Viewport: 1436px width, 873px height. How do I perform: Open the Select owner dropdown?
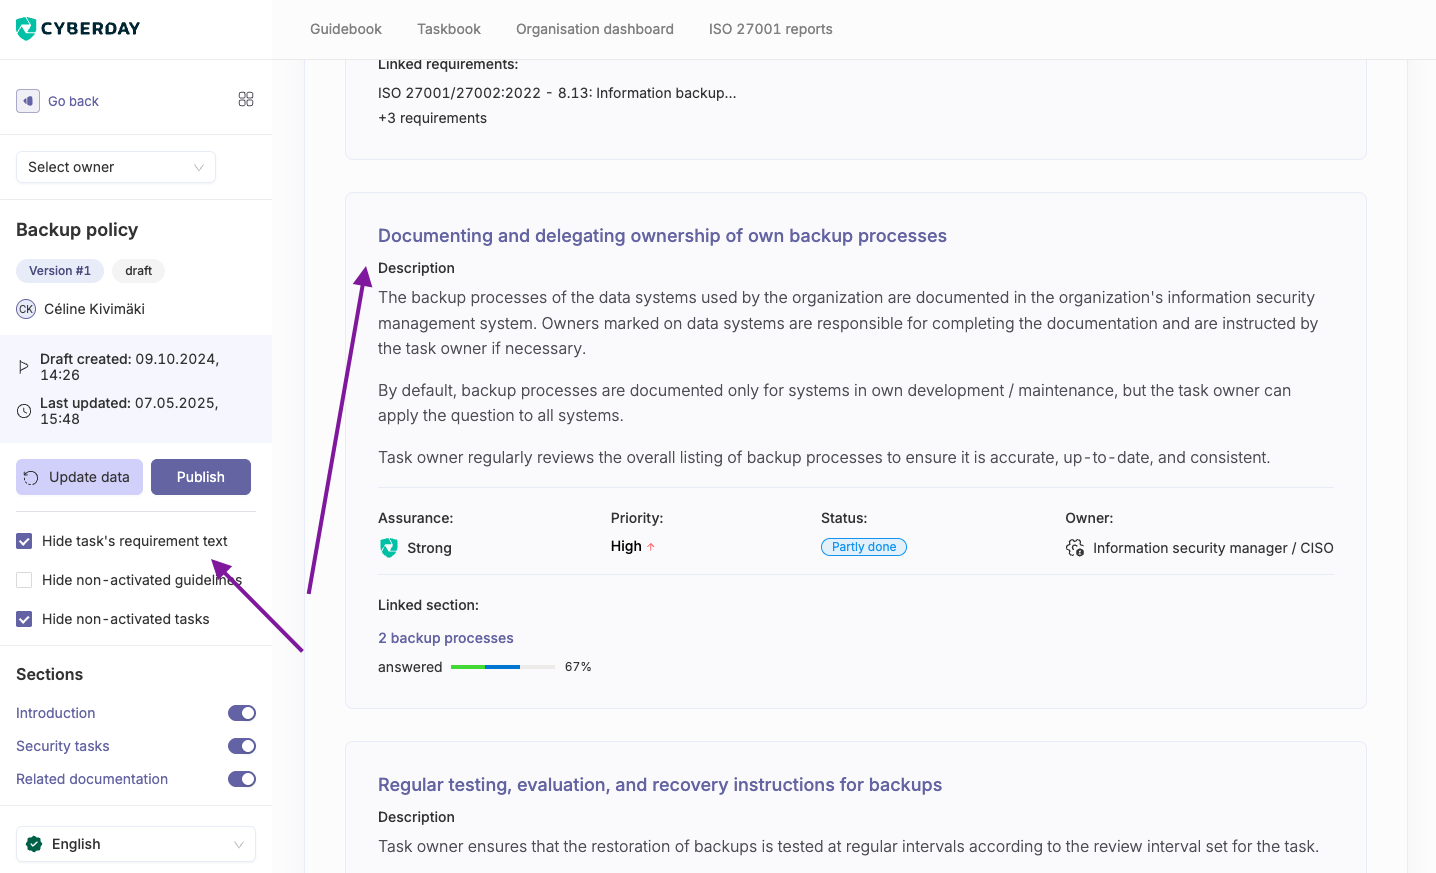pos(116,167)
